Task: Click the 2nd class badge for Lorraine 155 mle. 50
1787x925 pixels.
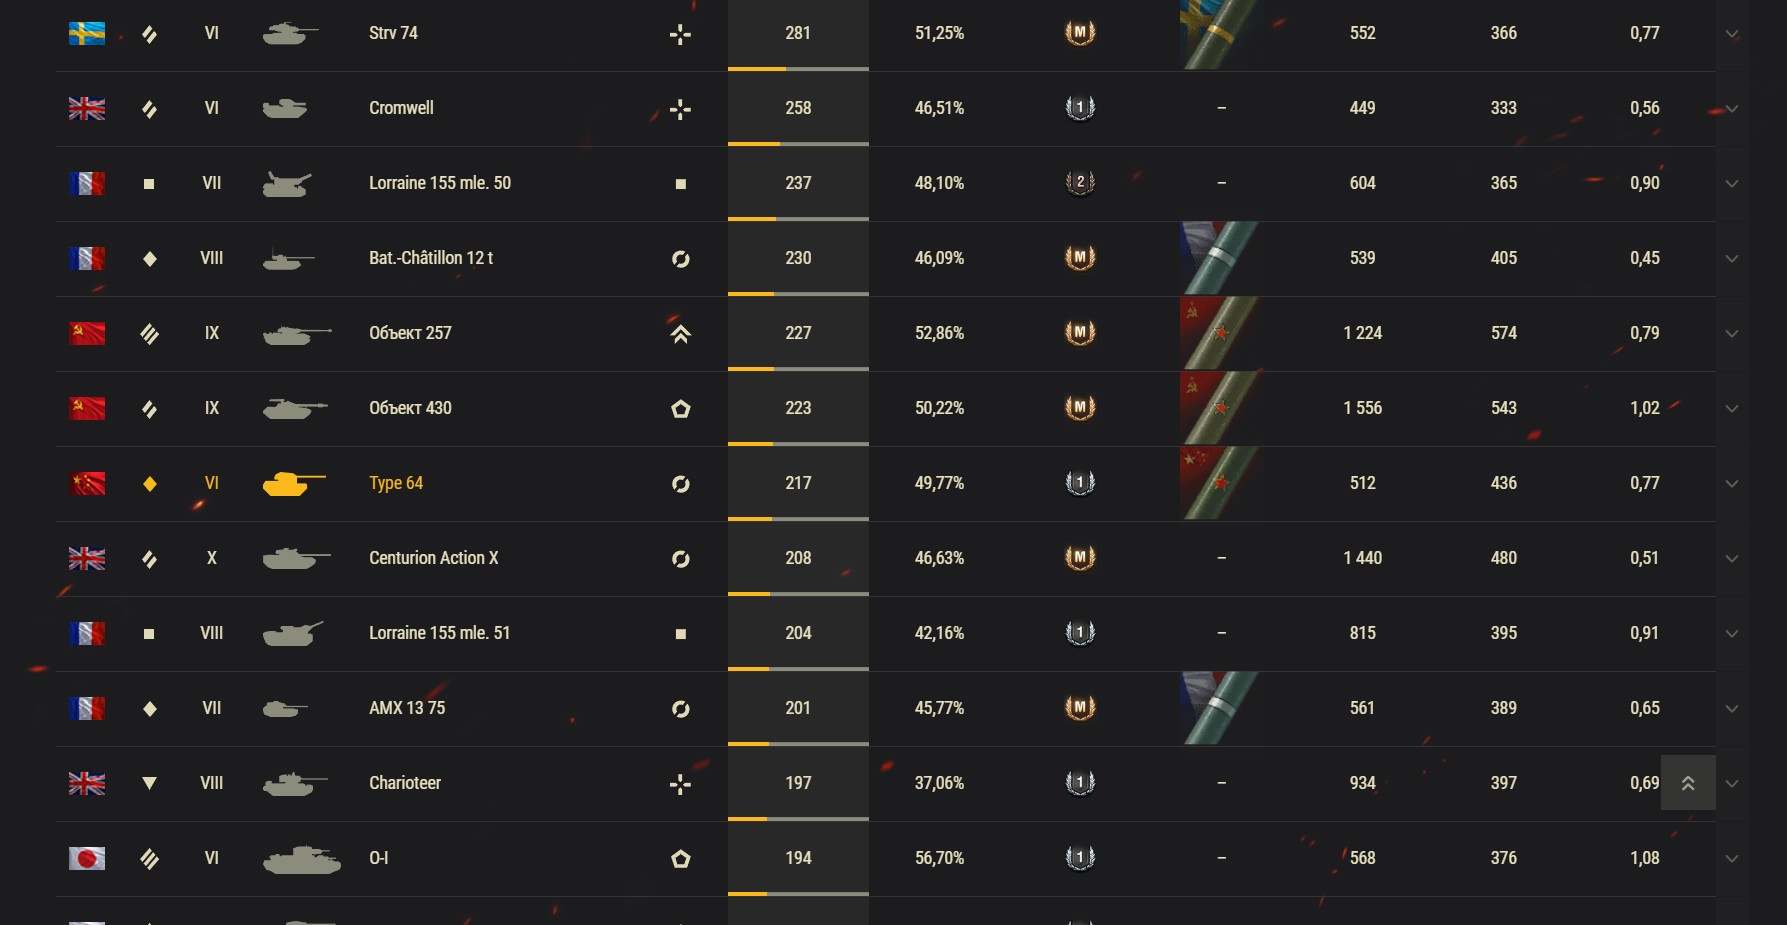Action: (x=1080, y=183)
